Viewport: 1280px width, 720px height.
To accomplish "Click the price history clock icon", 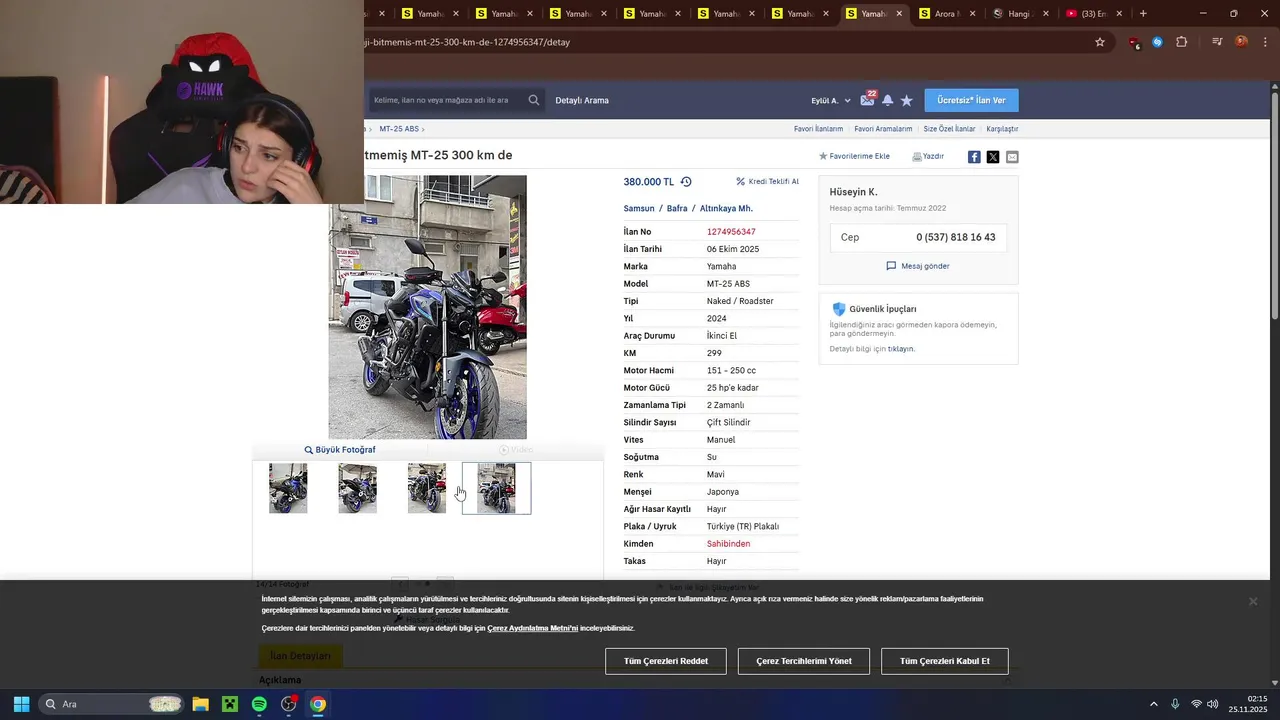I will 686,182.
